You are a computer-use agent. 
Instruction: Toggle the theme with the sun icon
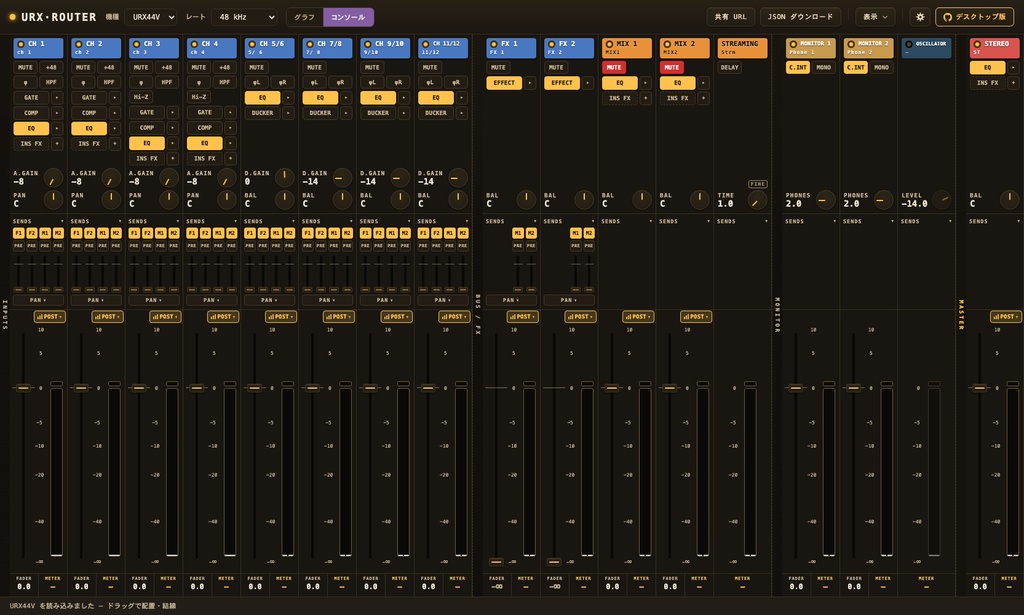(920, 17)
